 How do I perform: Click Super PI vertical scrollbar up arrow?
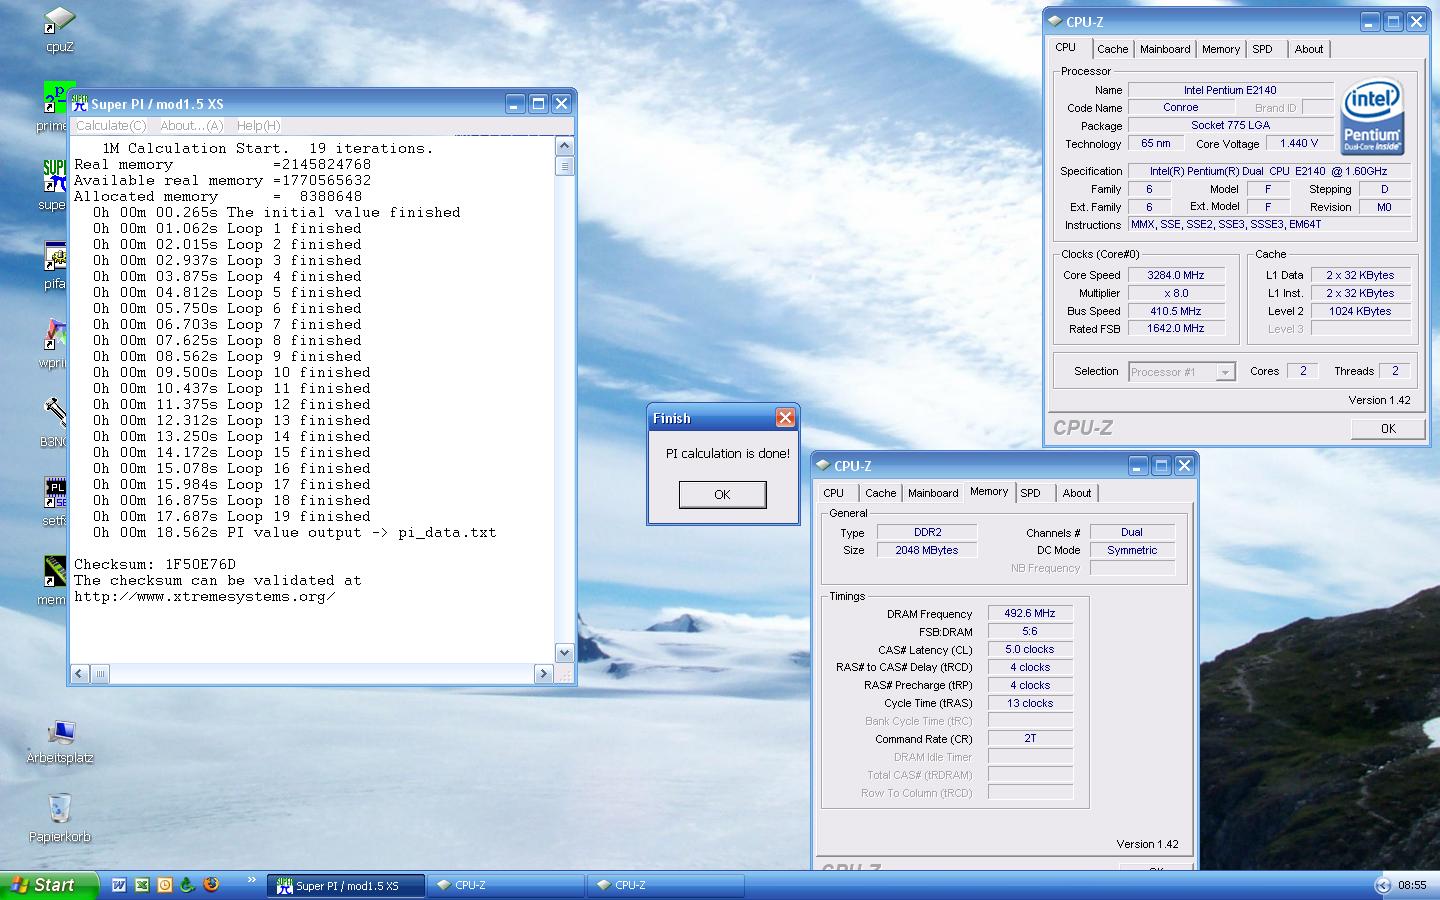pyautogui.click(x=564, y=146)
